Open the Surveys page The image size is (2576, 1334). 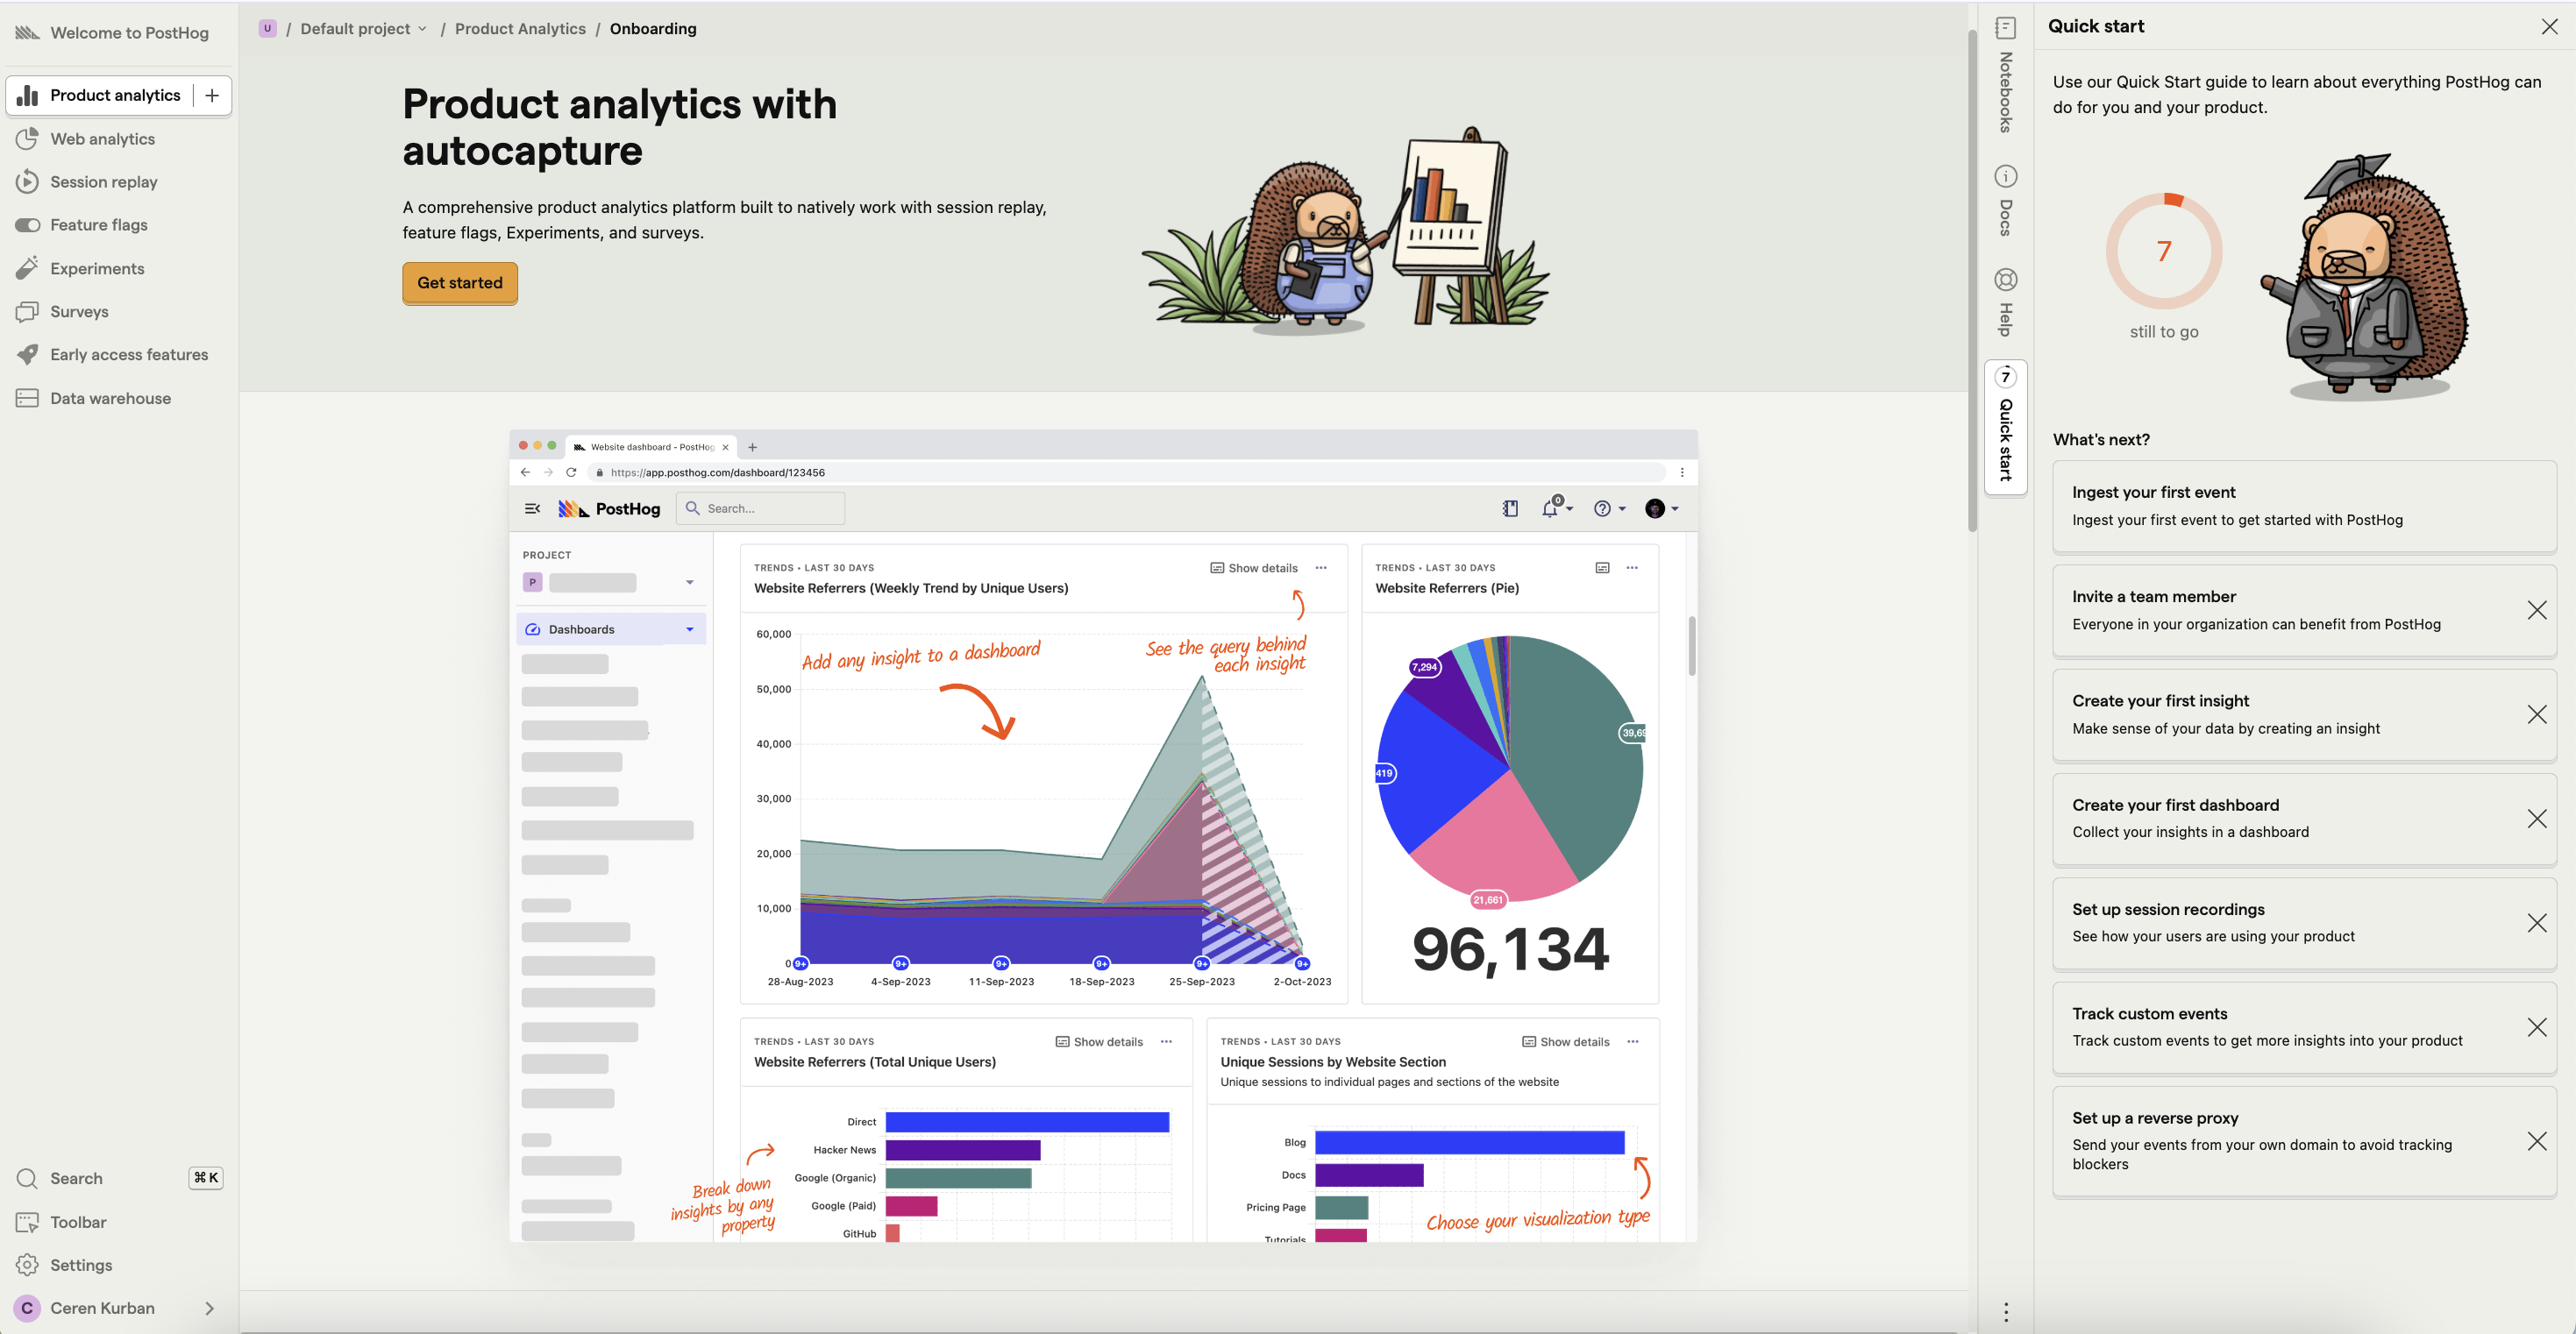point(79,311)
